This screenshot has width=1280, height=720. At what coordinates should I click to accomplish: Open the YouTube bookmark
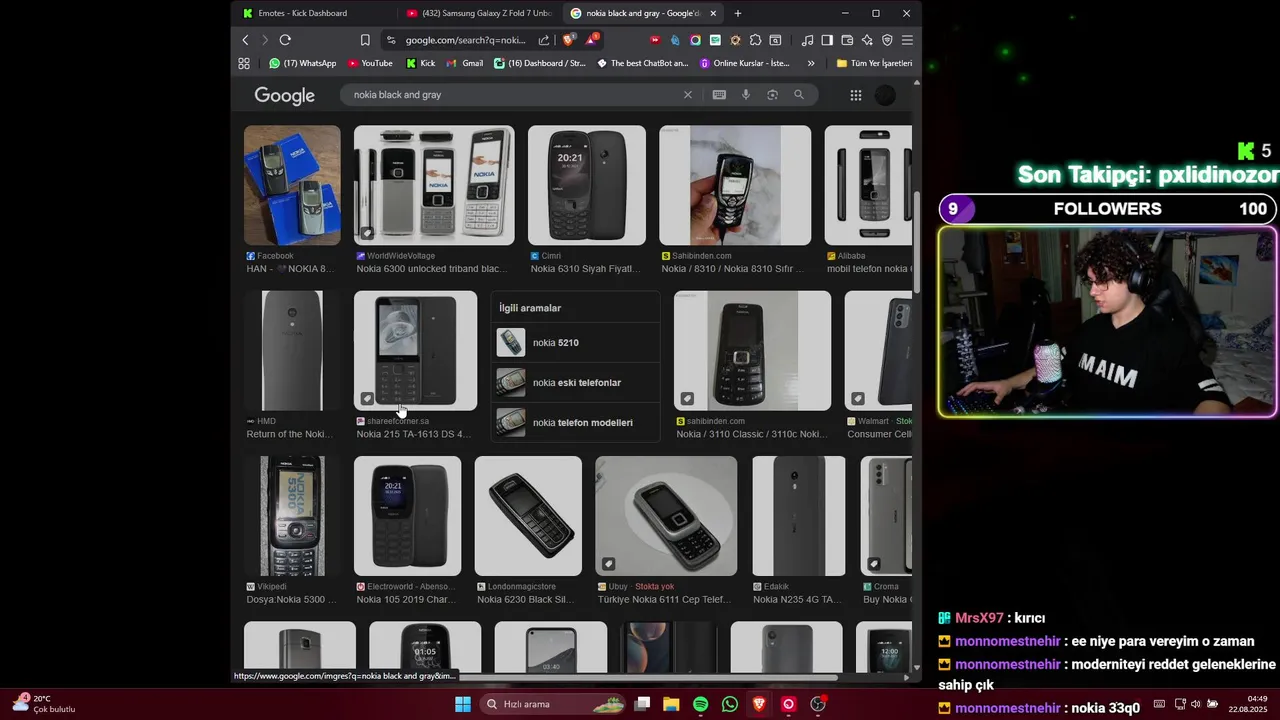[370, 63]
